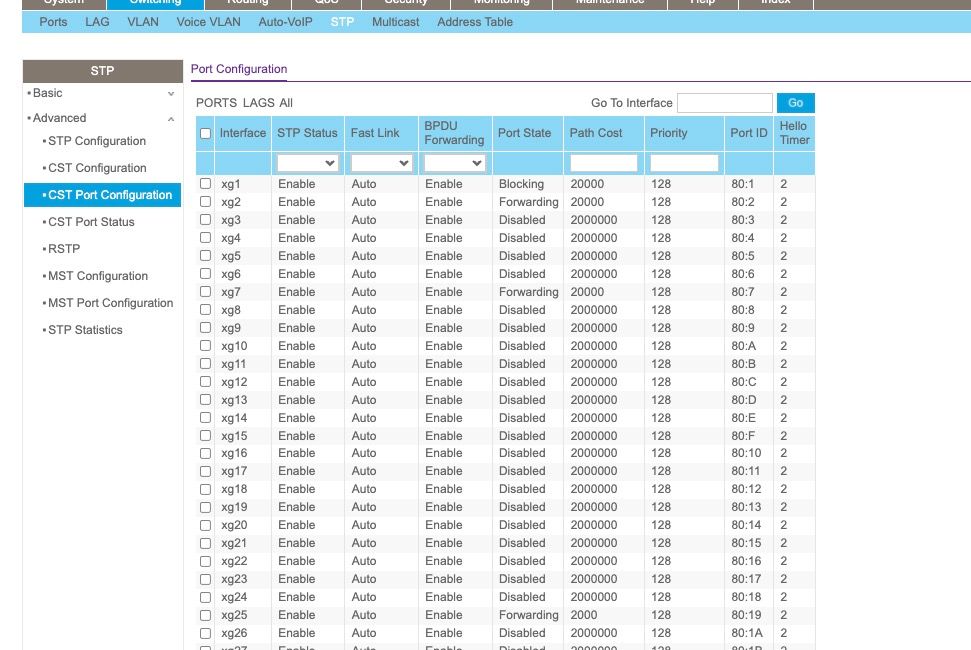This screenshot has height=650, width=971.
Task: Mark the xg26 row checkbox
Action: coord(205,633)
